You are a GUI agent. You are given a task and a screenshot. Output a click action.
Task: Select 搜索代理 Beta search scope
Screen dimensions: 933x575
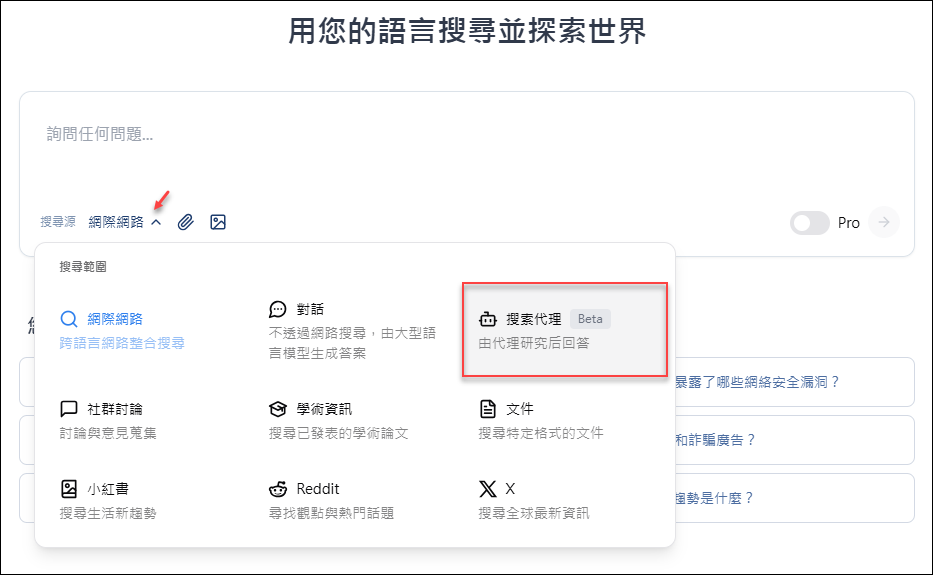click(x=565, y=330)
